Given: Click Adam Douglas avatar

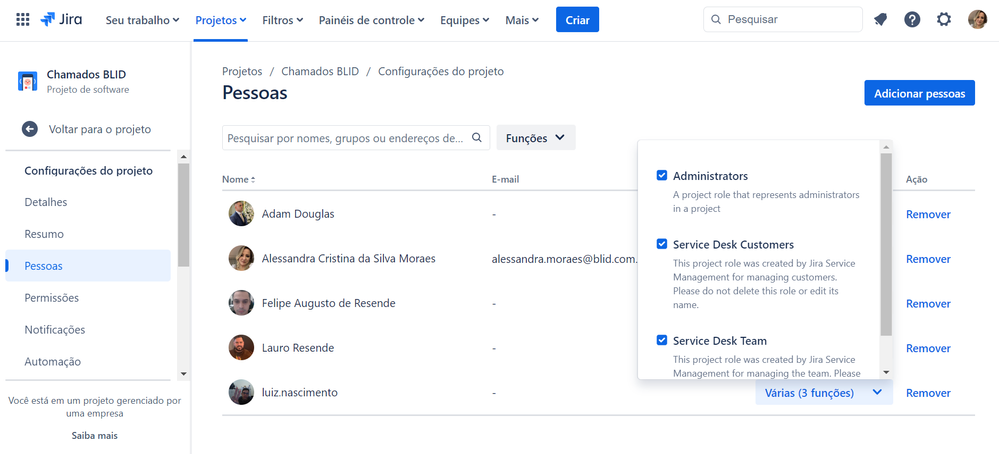Looking at the screenshot, I should (241, 214).
